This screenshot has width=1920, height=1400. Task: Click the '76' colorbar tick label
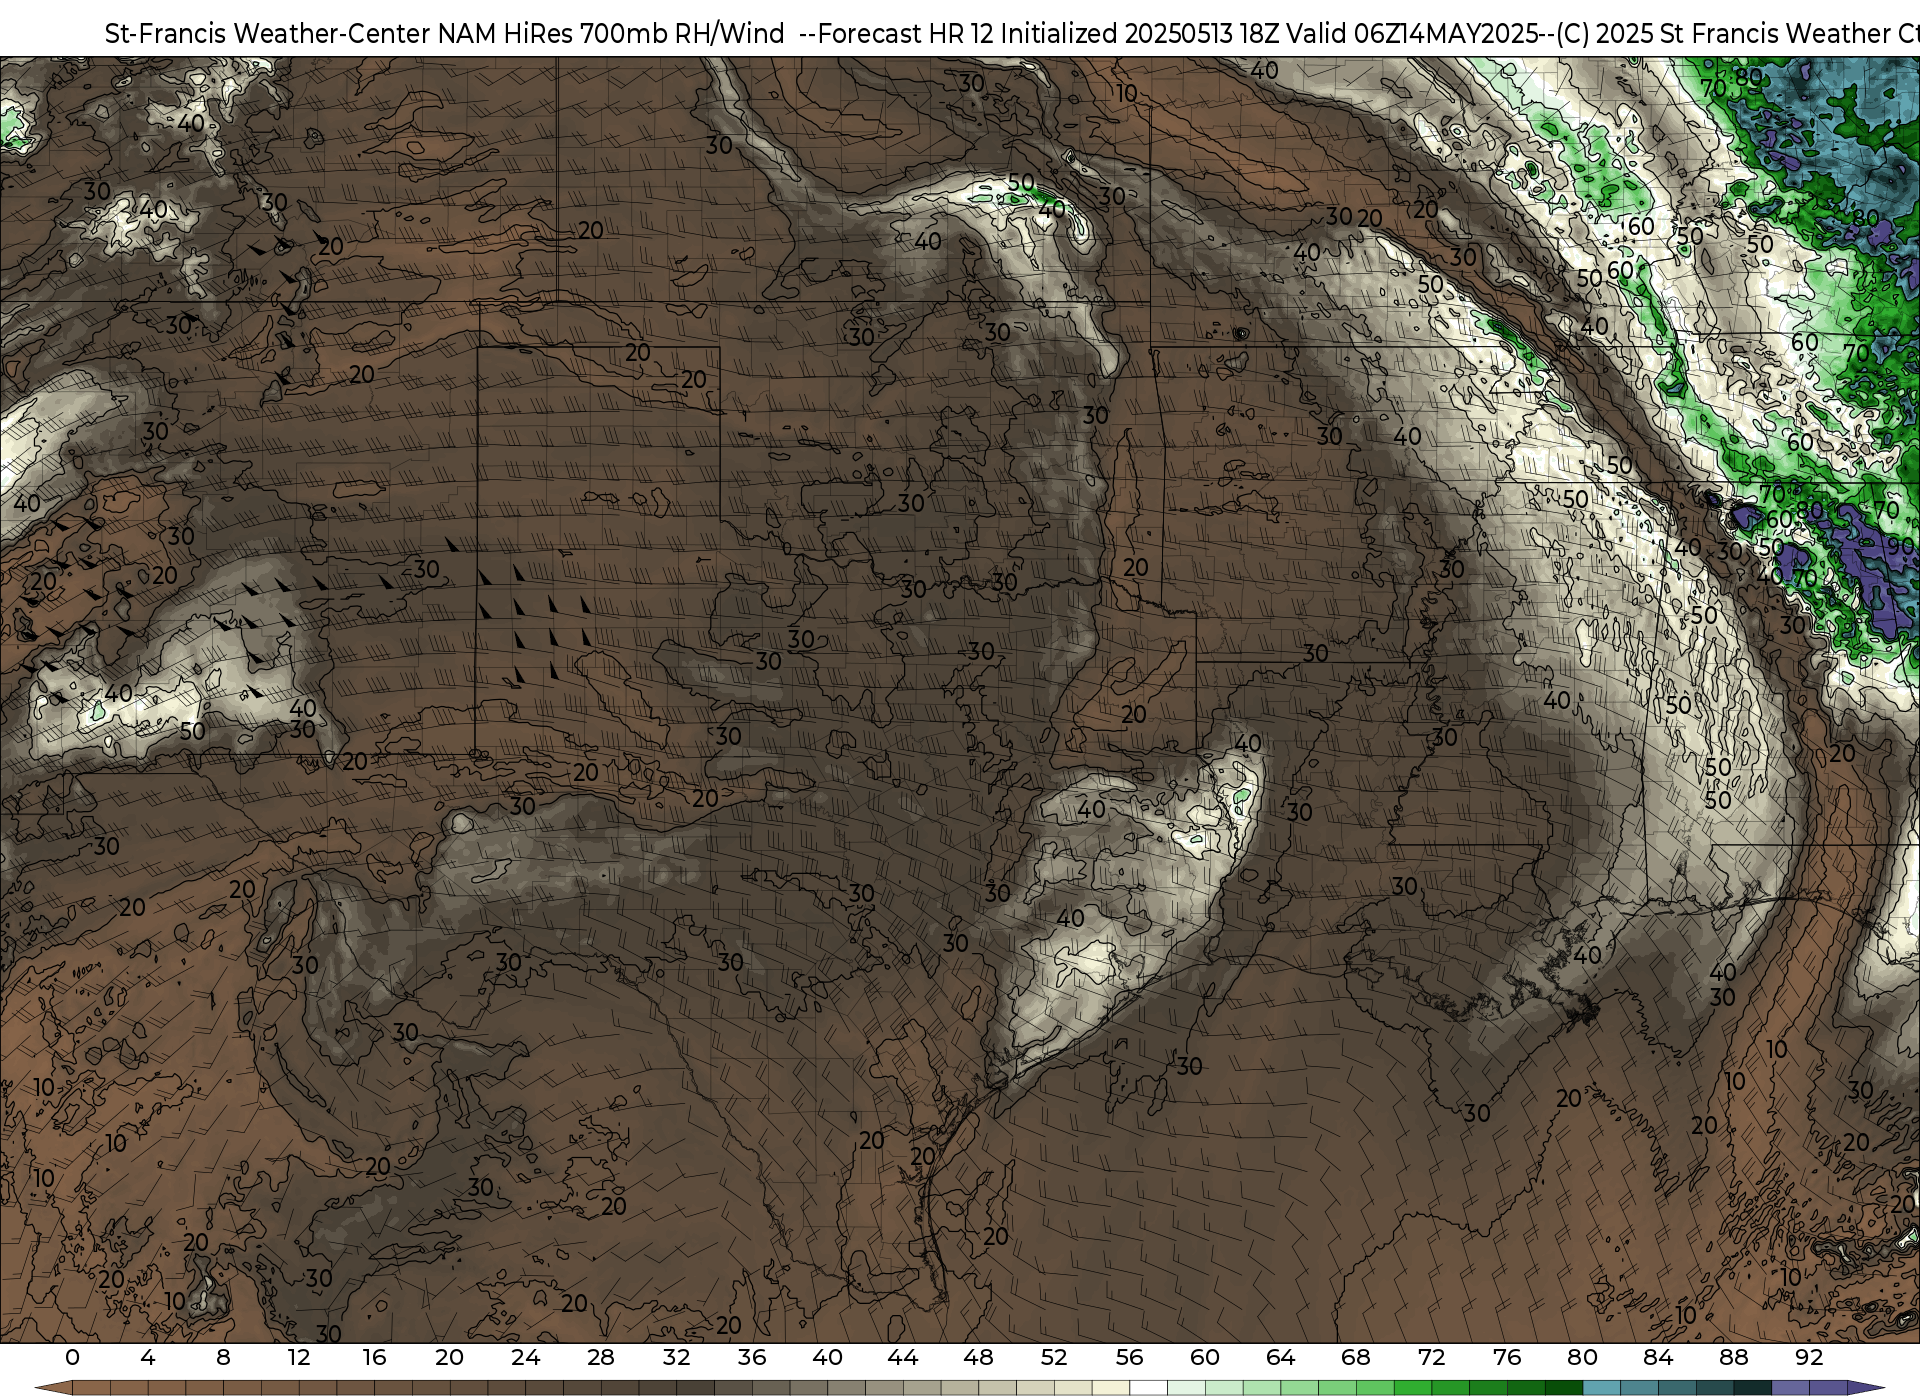1507,1357
